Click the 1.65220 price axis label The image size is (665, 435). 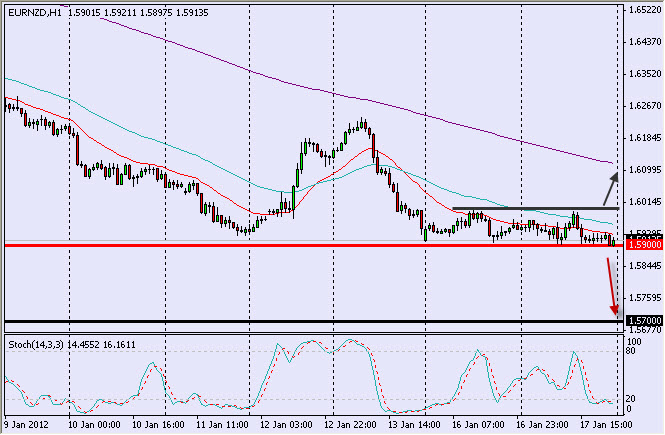(643, 10)
